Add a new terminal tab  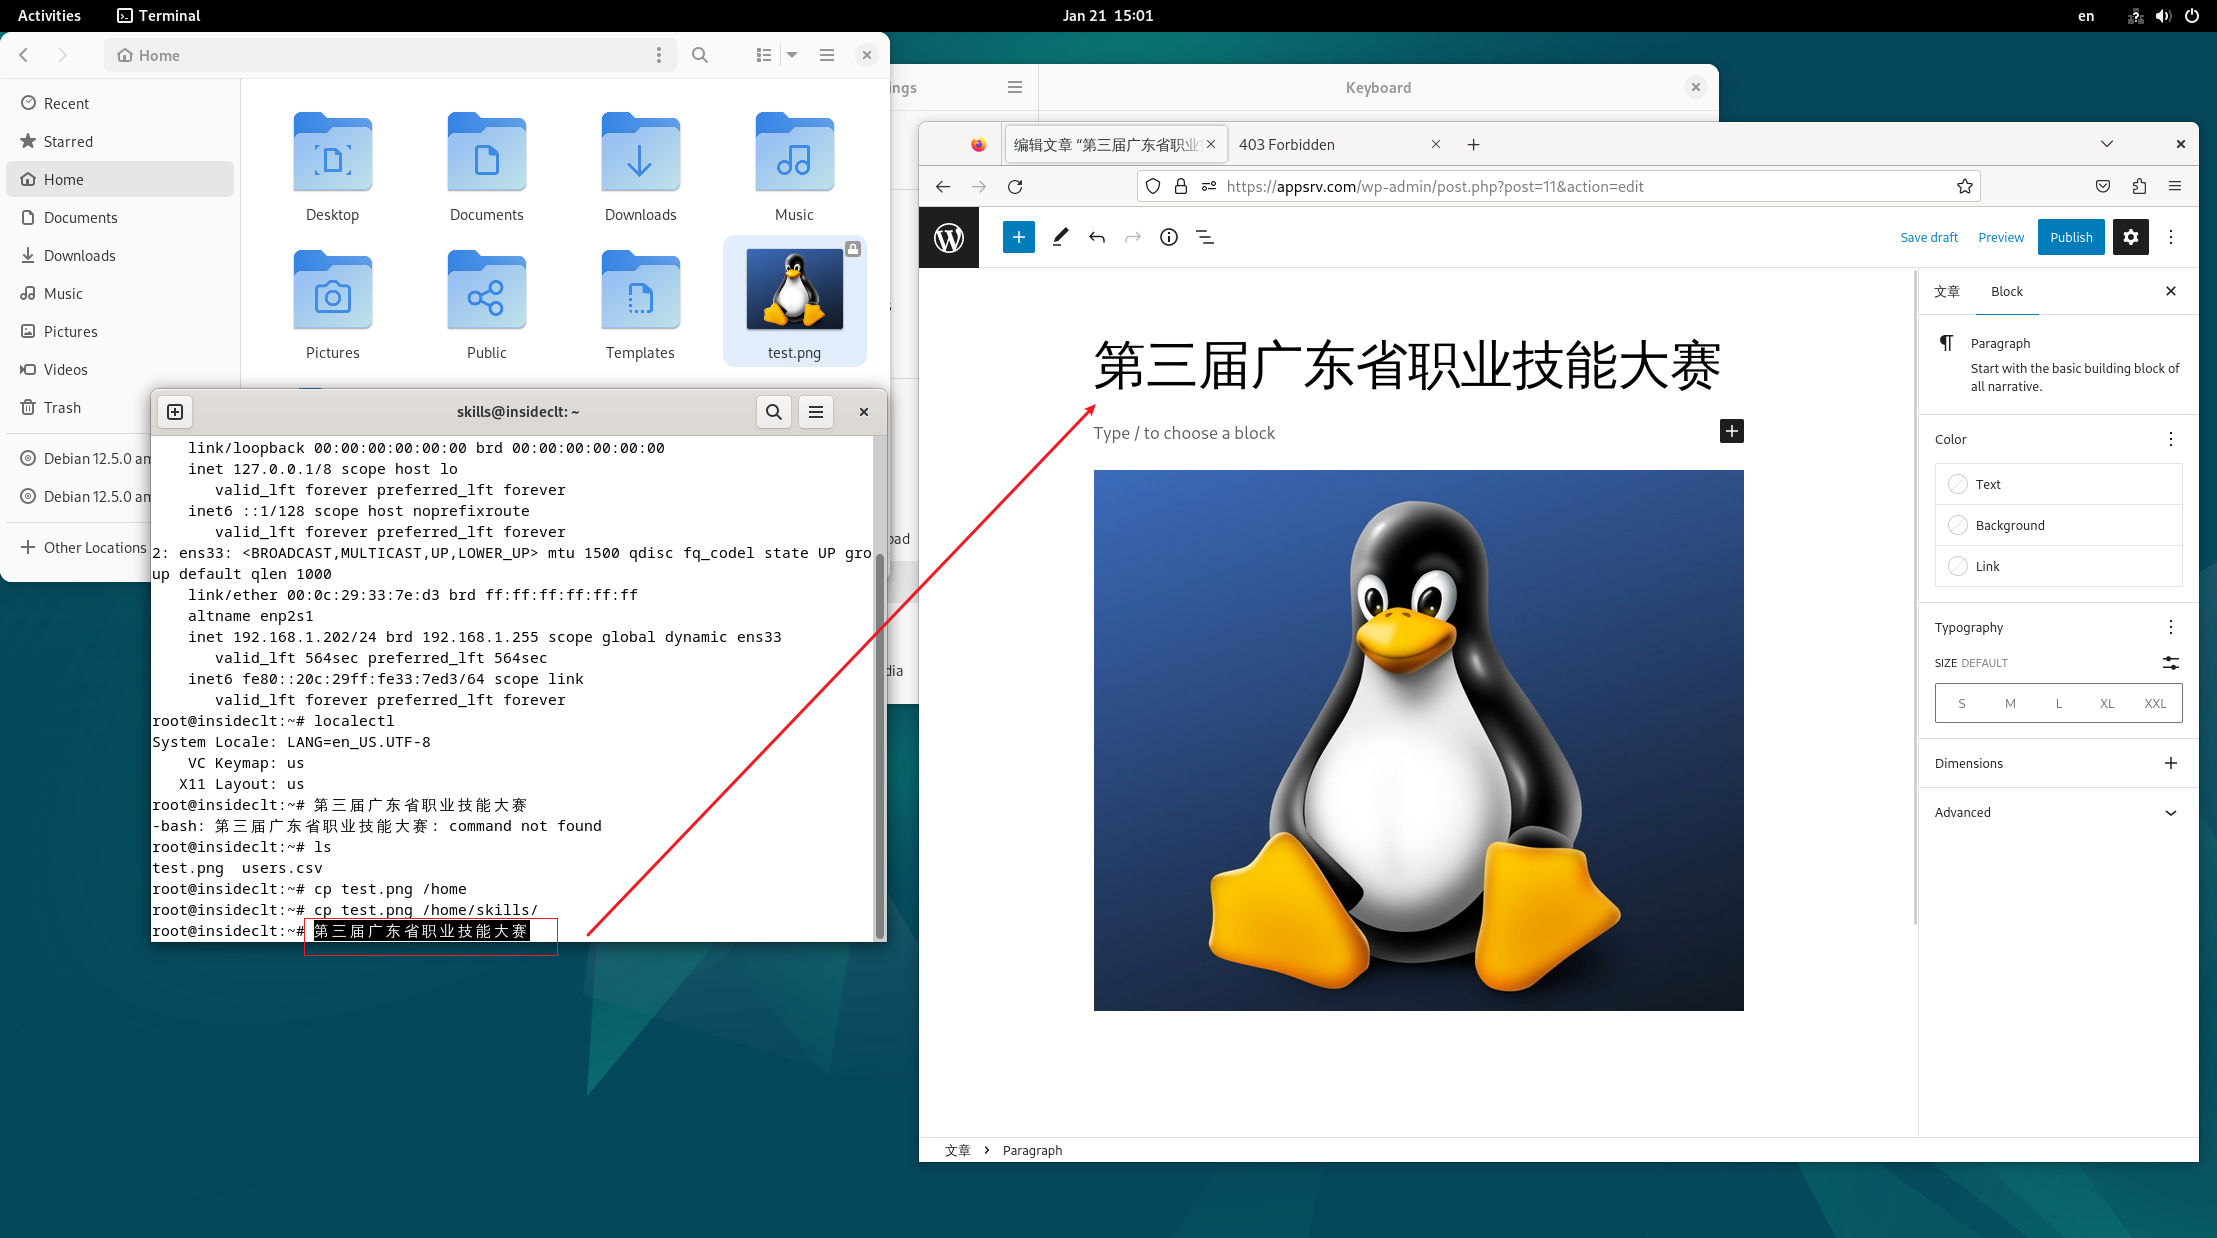175,412
